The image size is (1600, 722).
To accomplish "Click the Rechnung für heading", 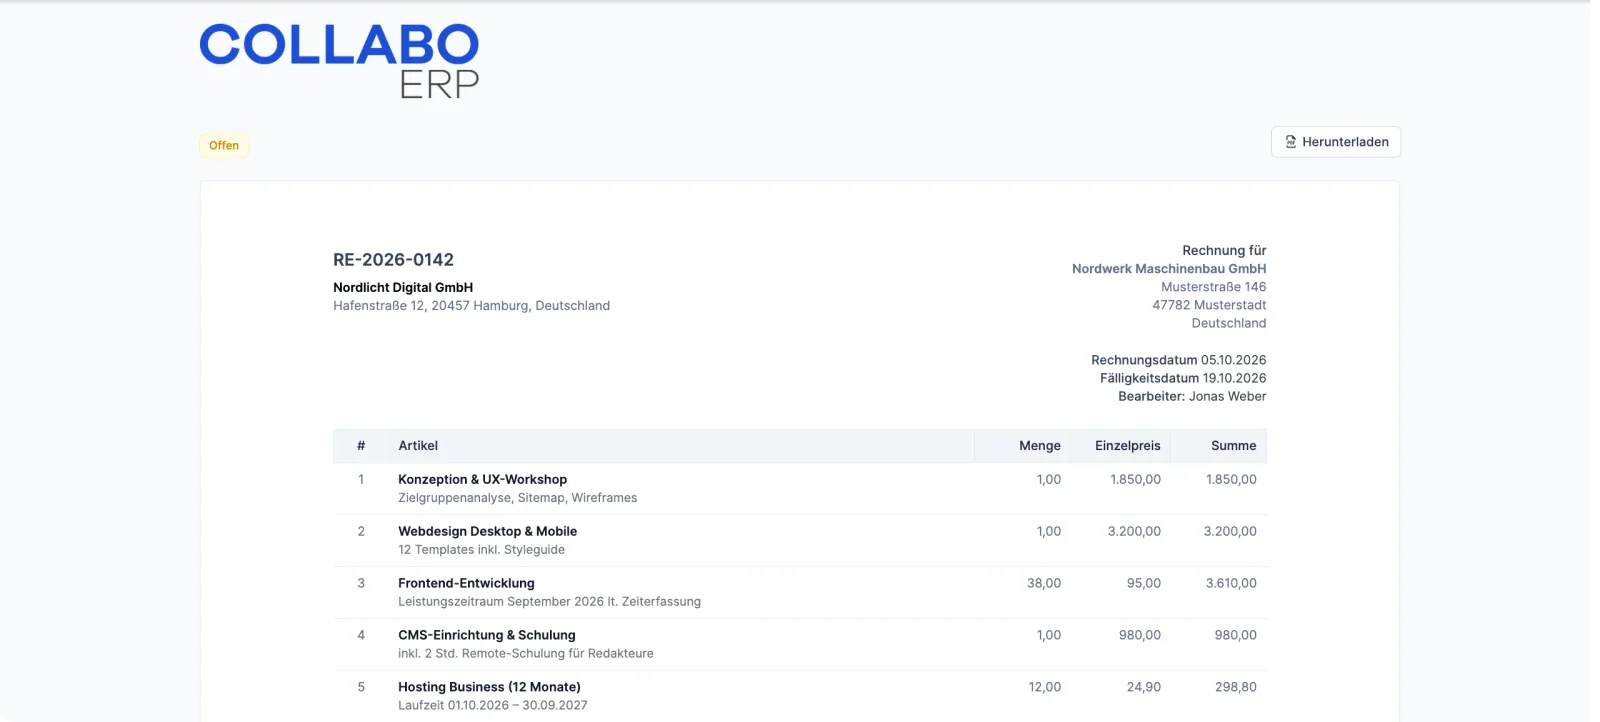I will coord(1224,251).
